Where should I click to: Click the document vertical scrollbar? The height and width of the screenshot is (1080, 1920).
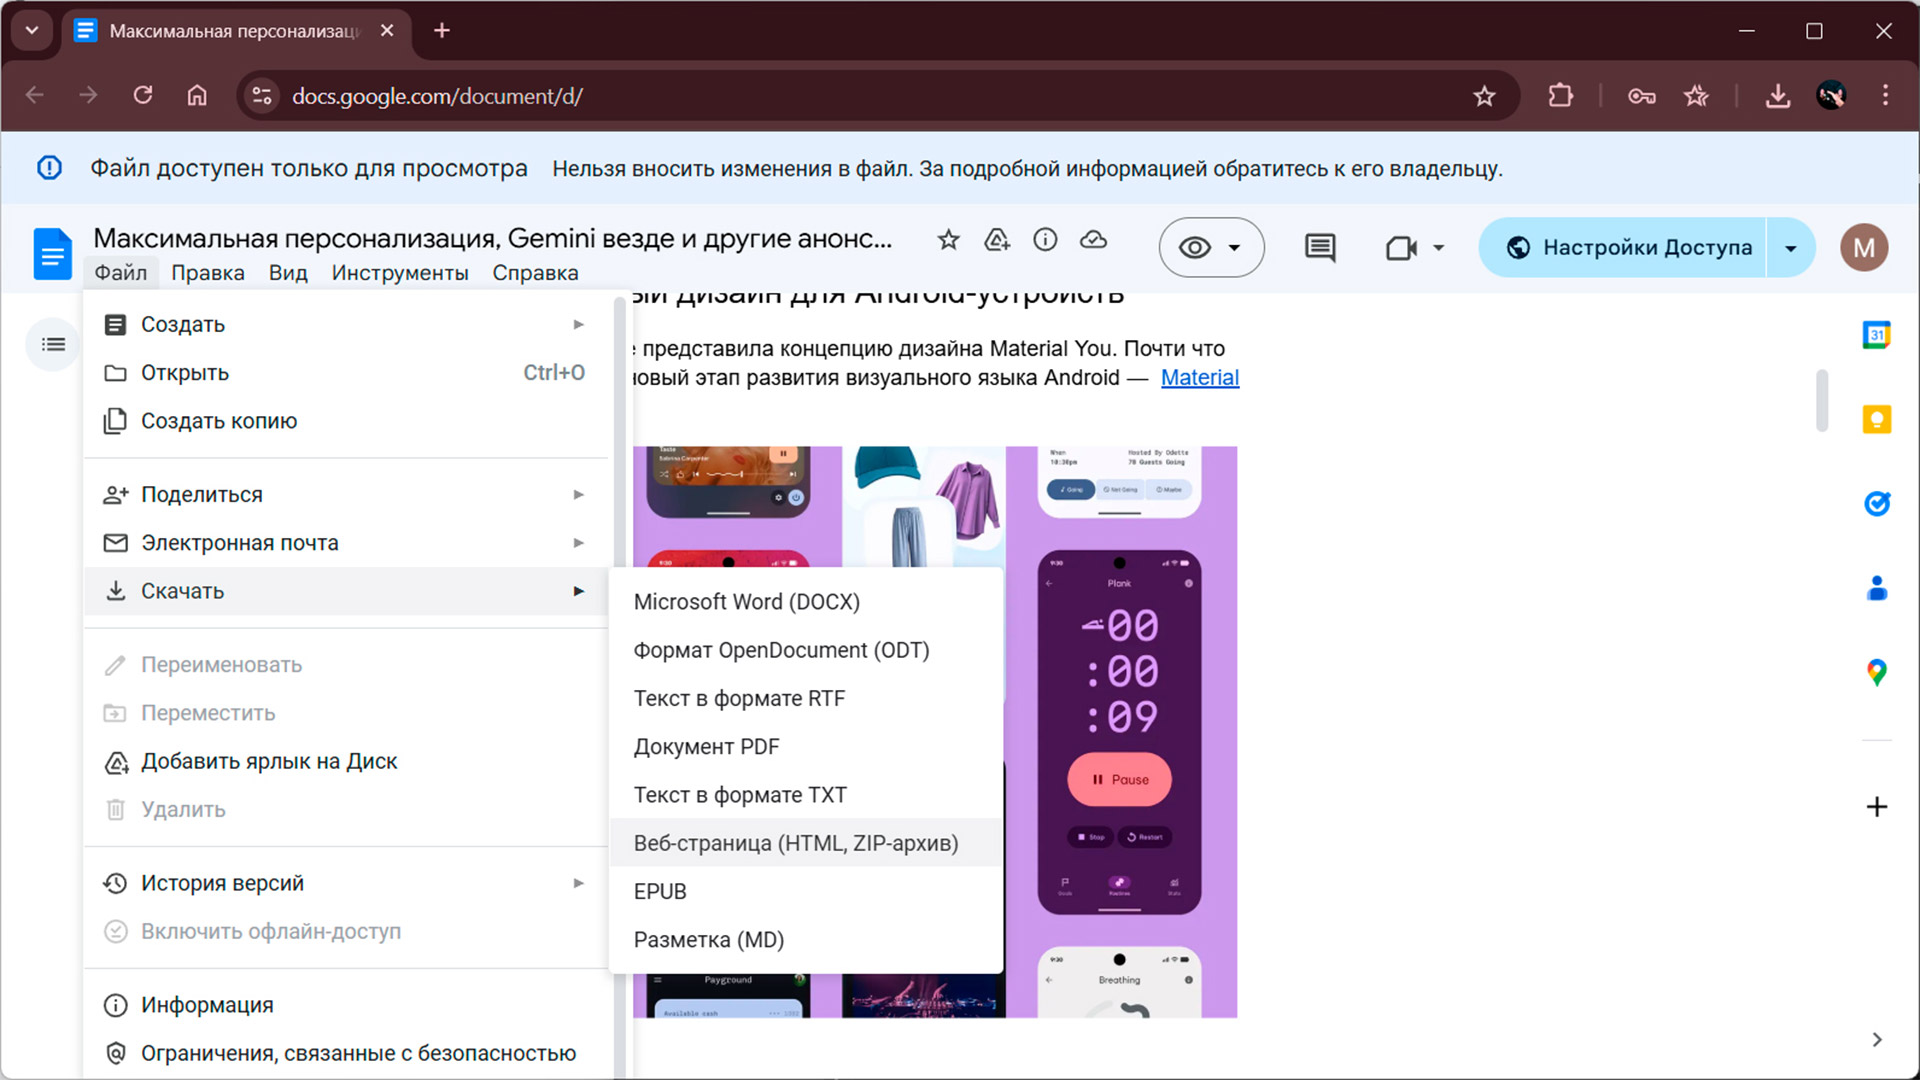tap(1822, 400)
